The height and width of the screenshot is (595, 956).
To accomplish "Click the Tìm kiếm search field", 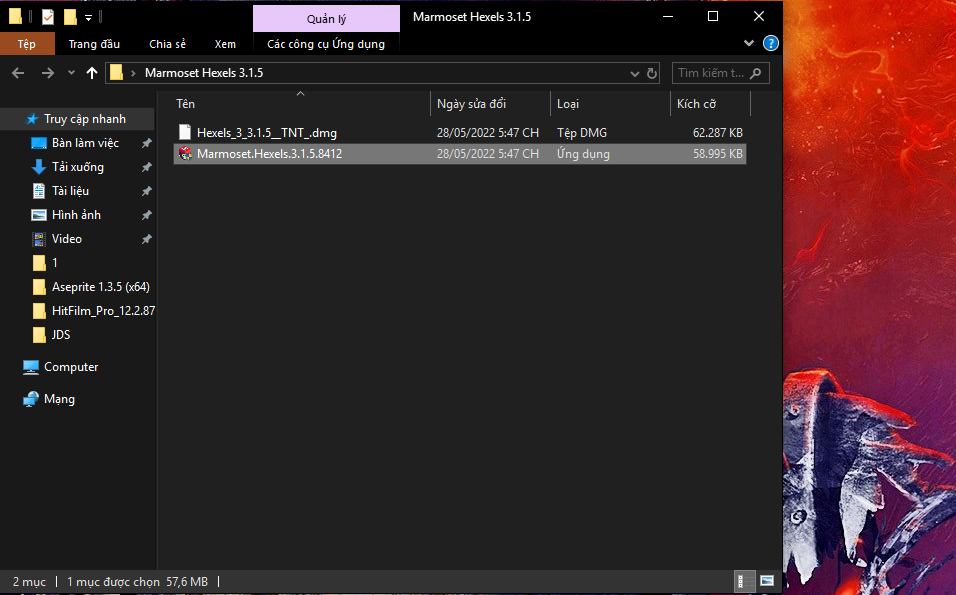I will coord(710,73).
